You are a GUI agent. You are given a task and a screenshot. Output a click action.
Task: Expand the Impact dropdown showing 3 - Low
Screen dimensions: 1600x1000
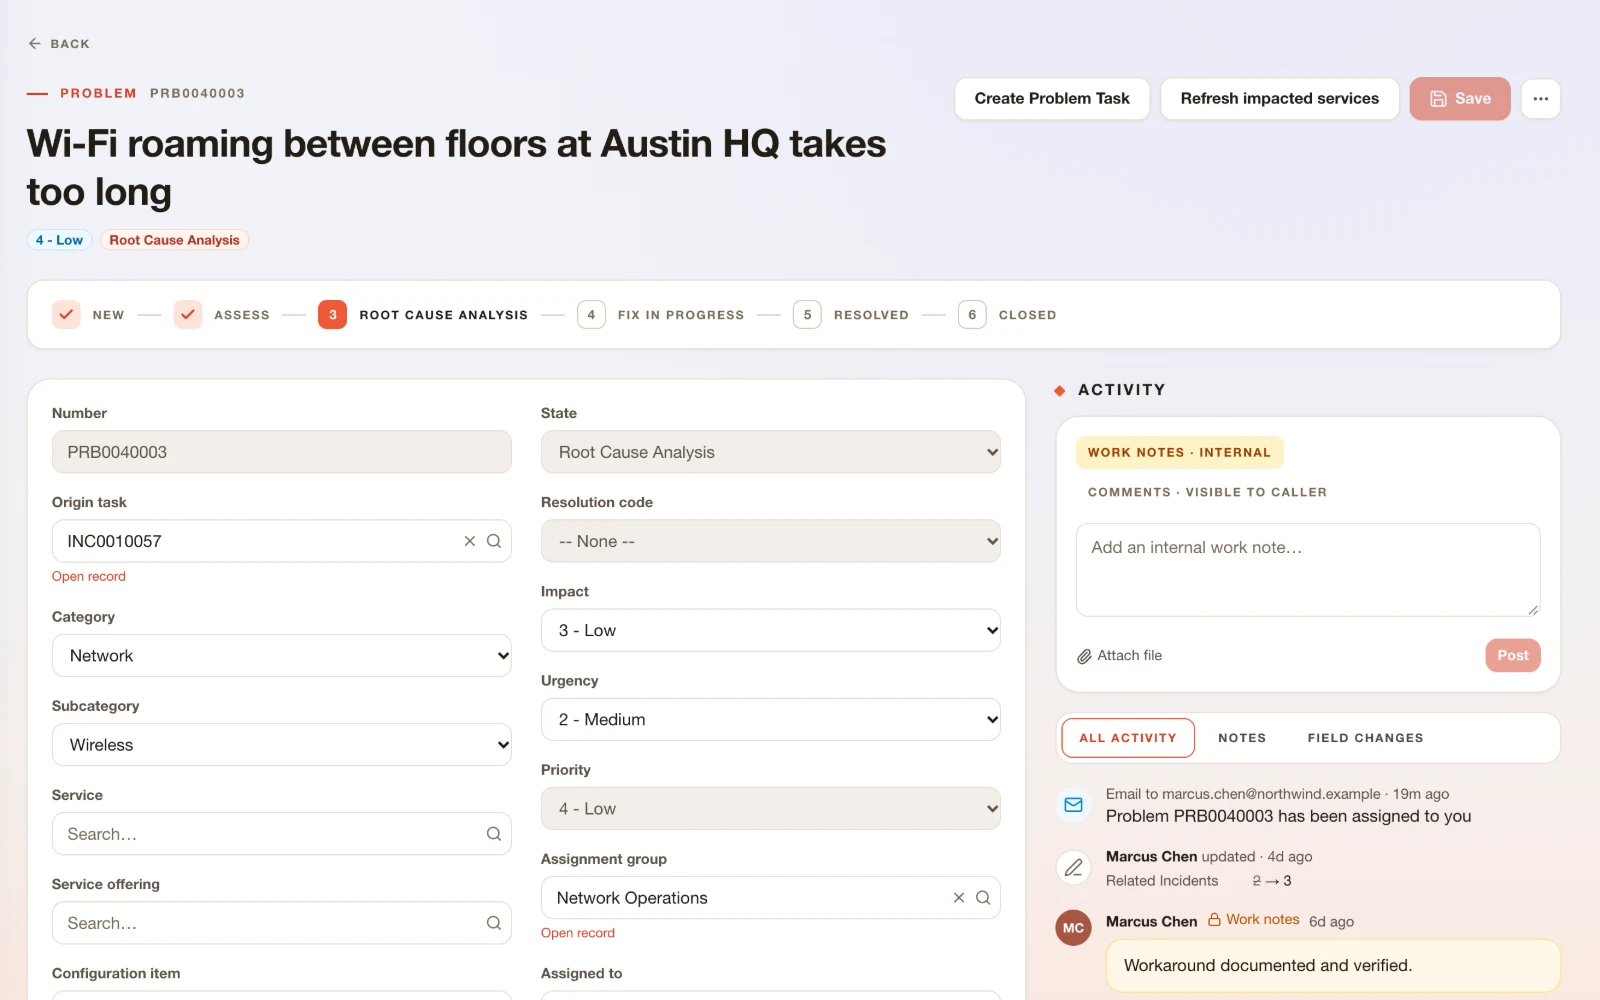click(x=771, y=630)
